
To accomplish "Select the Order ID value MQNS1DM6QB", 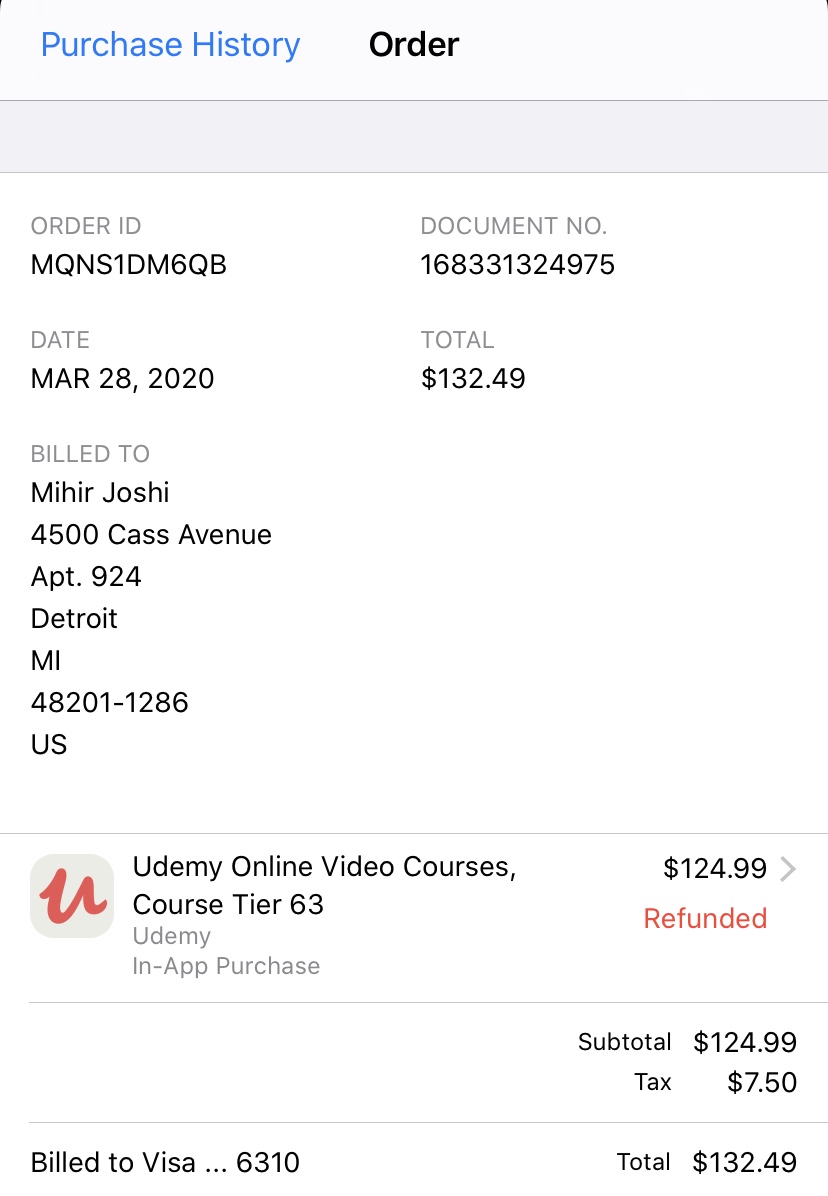I will [x=129, y=265].
